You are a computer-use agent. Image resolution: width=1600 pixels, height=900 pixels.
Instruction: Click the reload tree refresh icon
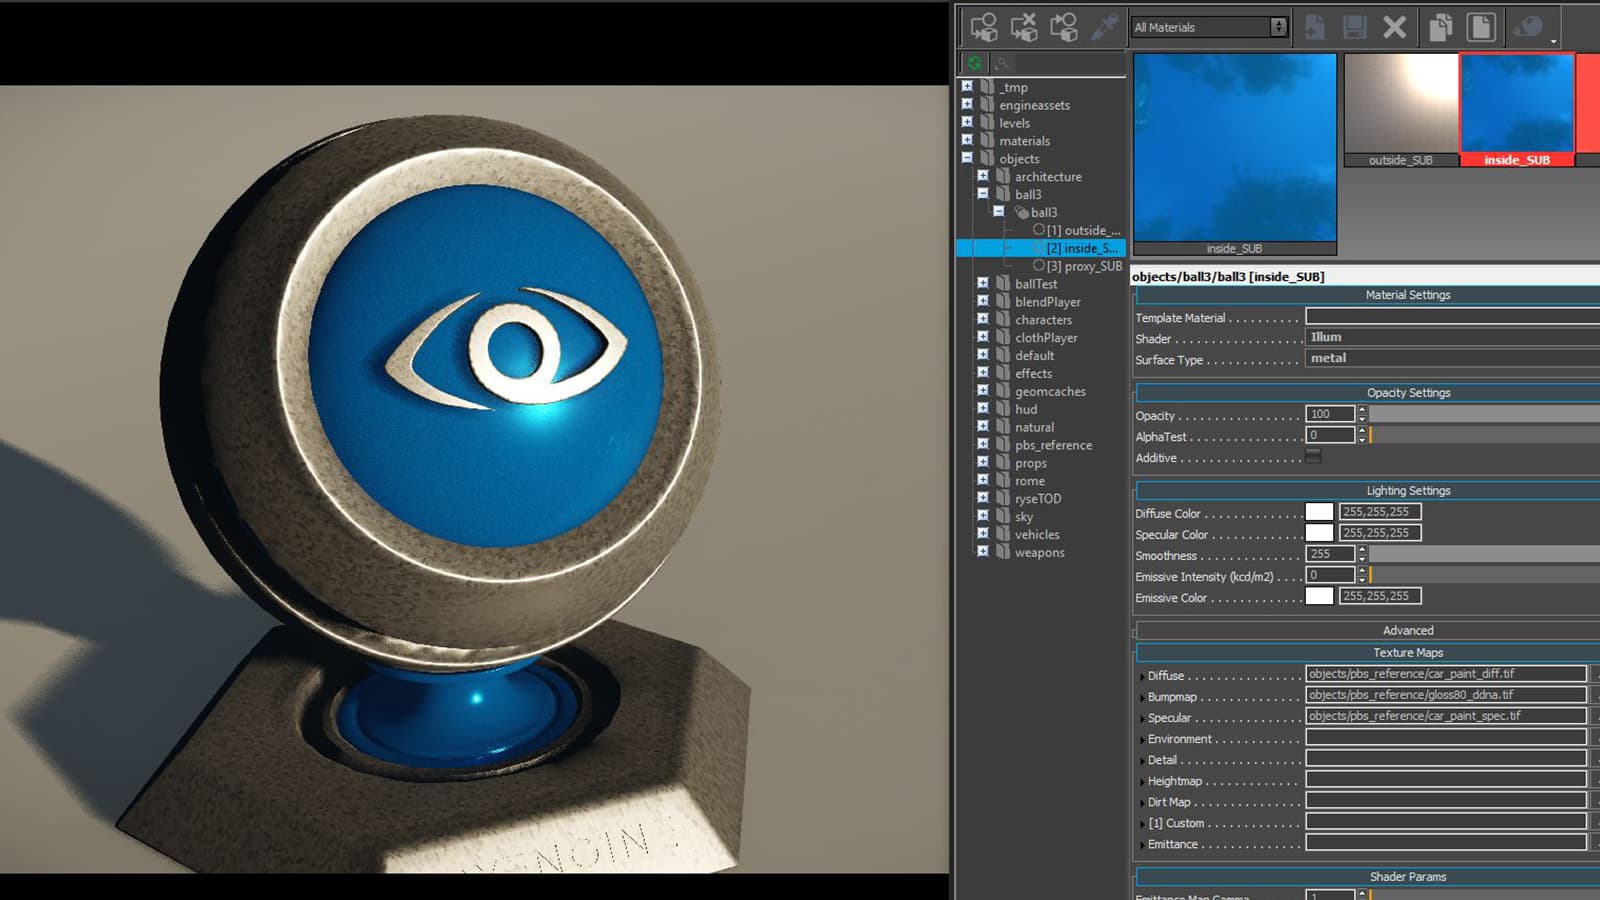975,62
